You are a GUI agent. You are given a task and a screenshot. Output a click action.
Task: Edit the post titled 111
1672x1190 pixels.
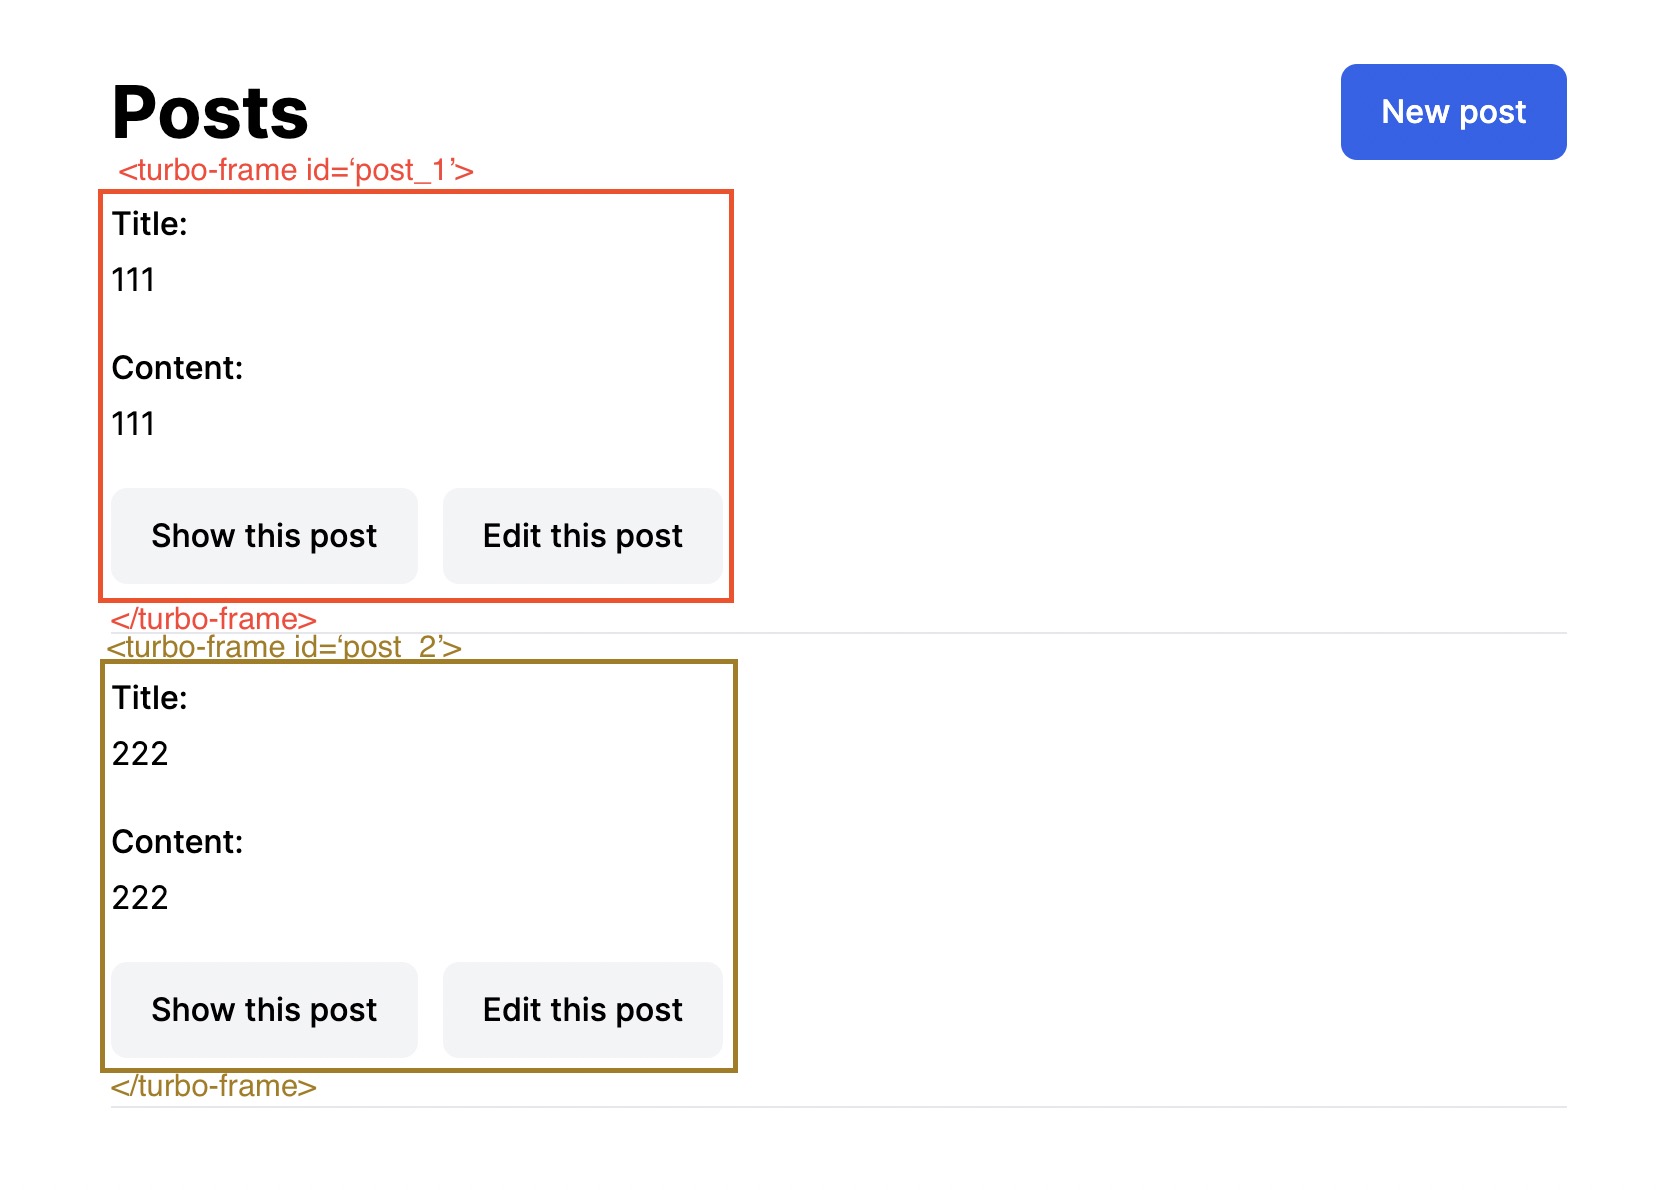(x=582, y=536)
